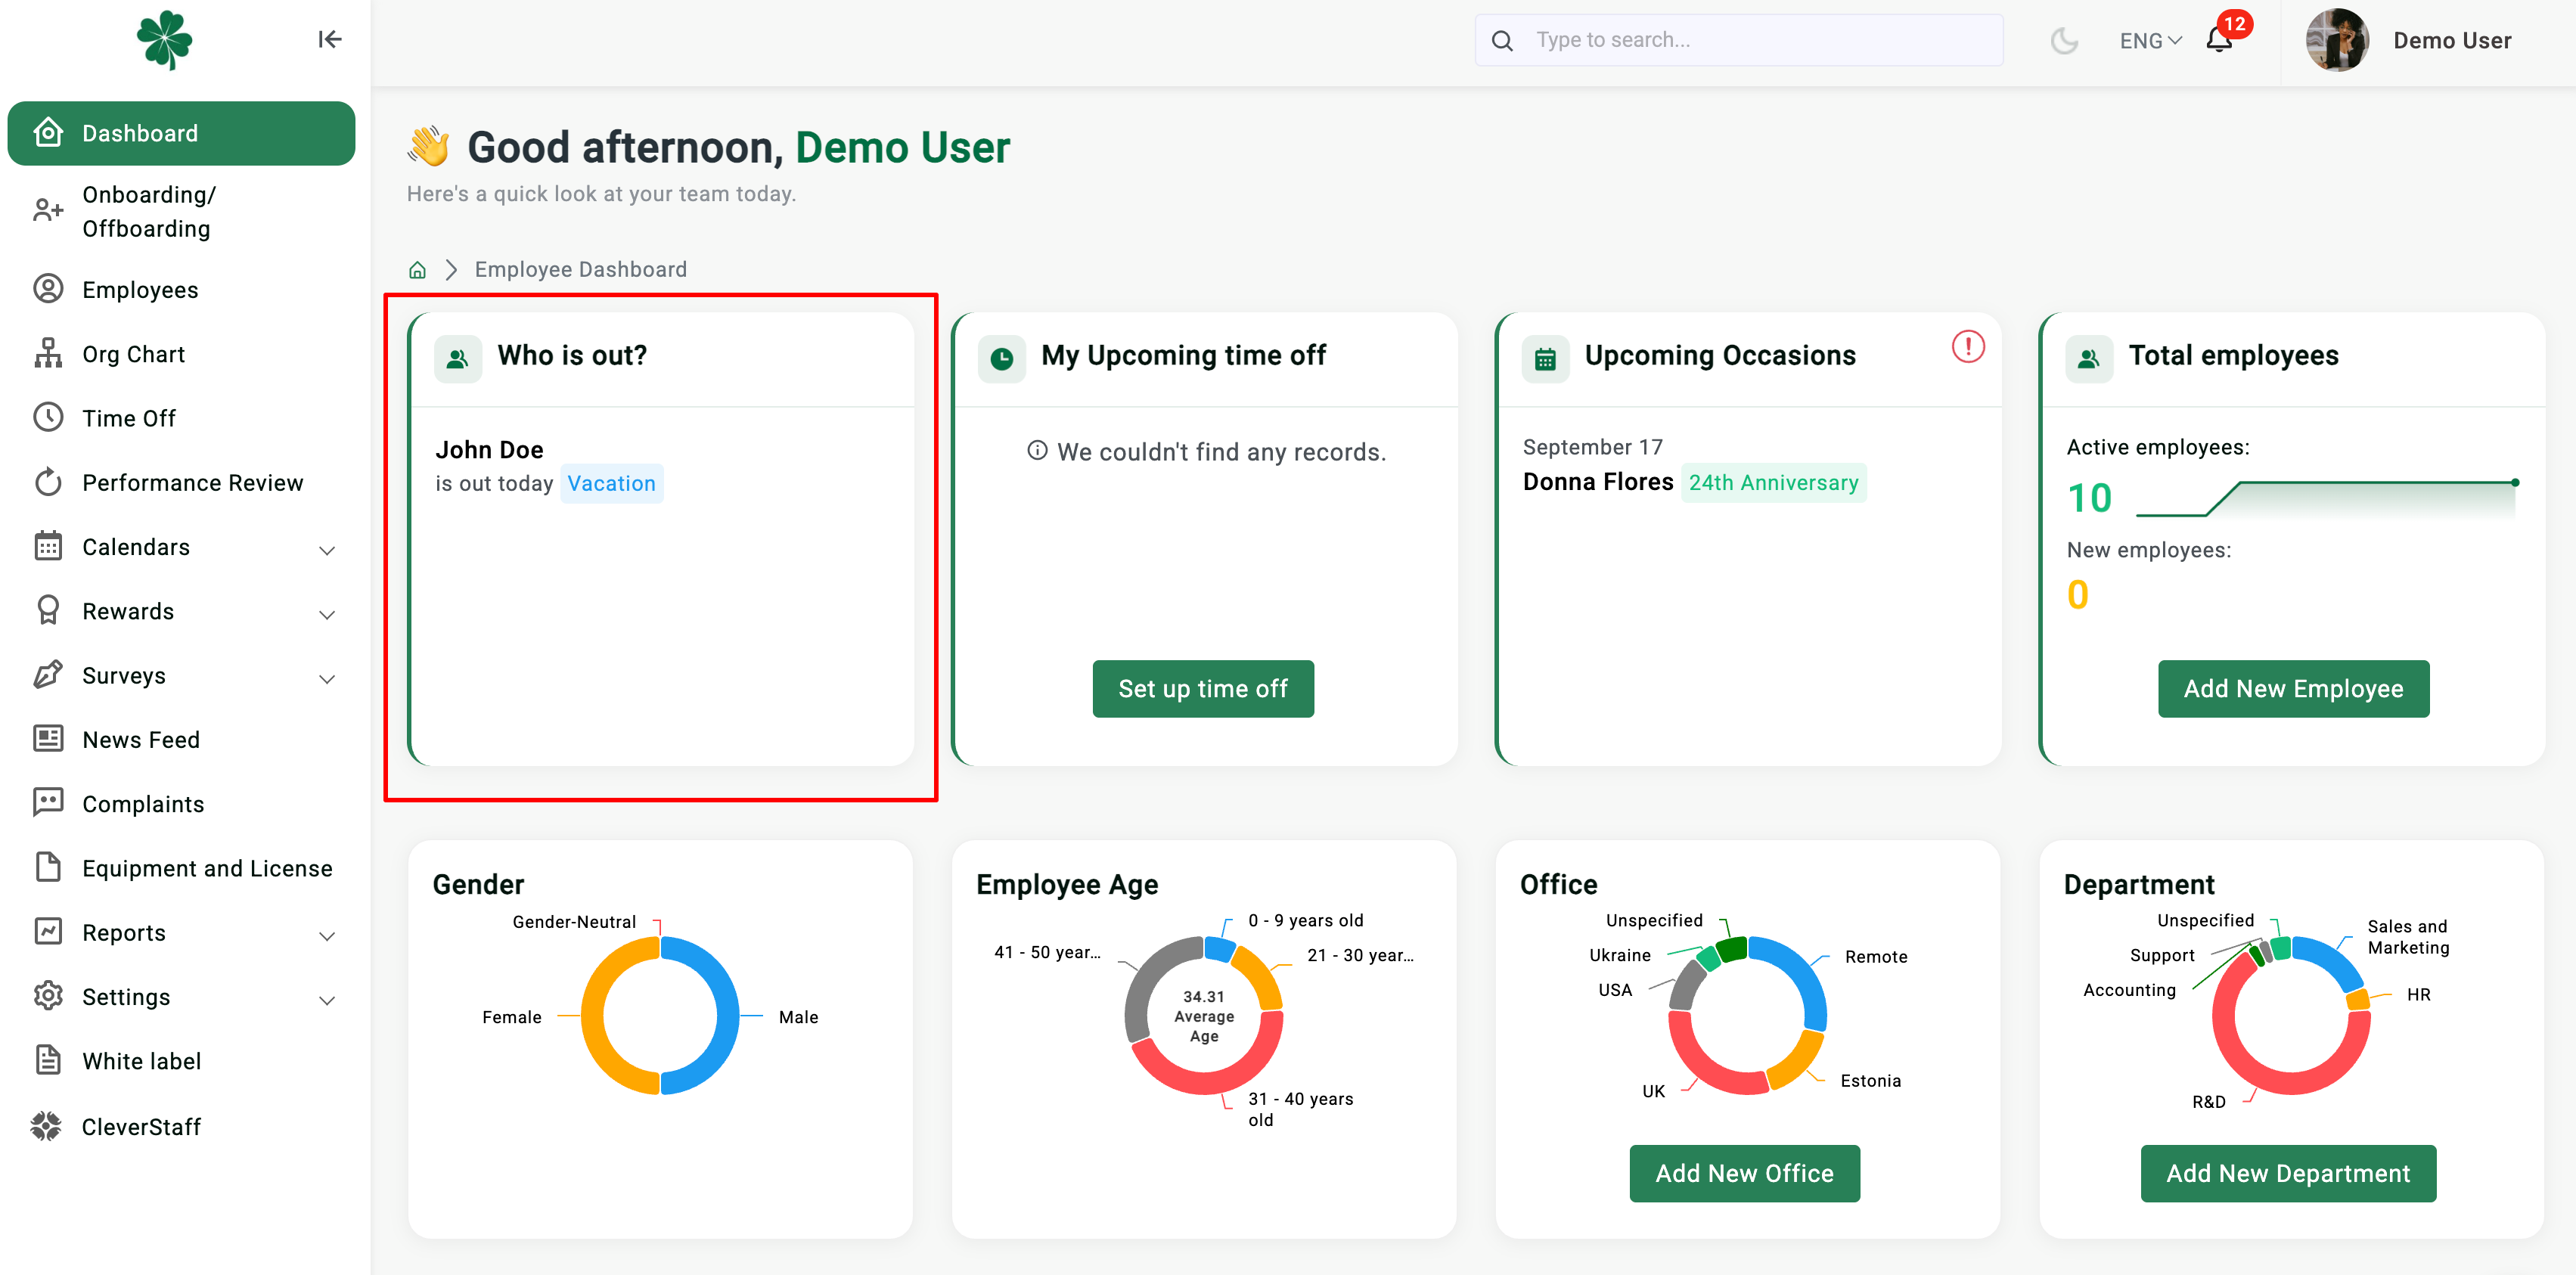Click the red alert icon on Upcoming Occasions
The height and width of the screenshot is (1275, 2576).
[x=1967, y=347]
